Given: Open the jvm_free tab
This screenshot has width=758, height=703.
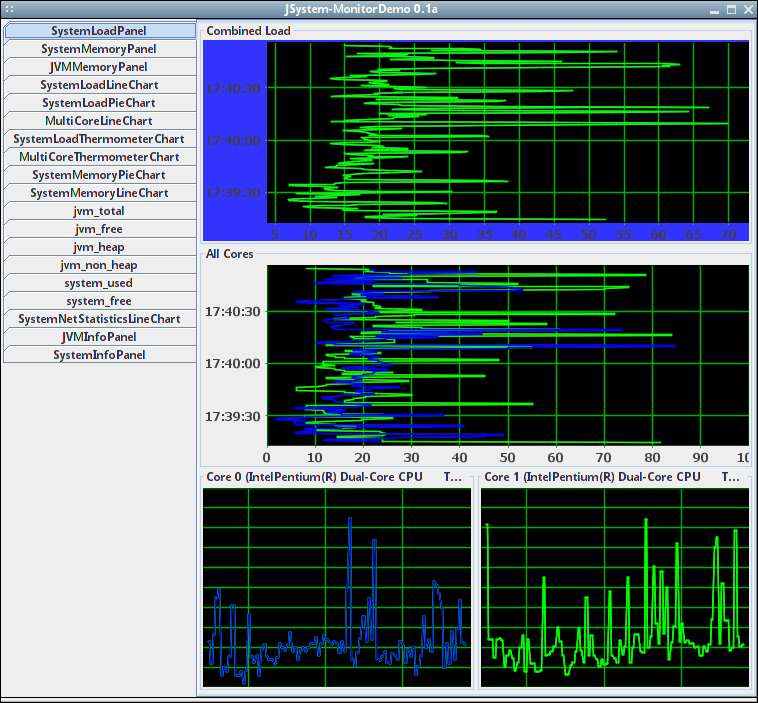Looking at the screenshot, I should point(100,229).
